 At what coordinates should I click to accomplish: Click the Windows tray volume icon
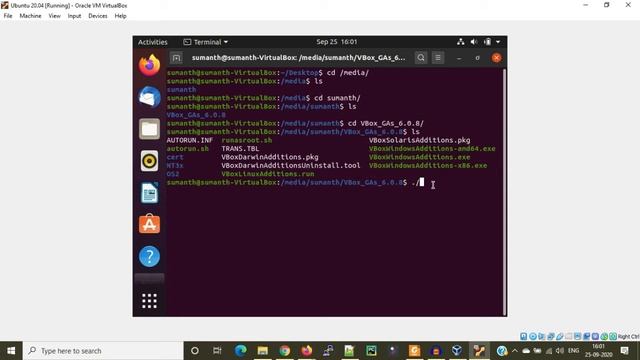pyautogui.click(x=560, y=351)
